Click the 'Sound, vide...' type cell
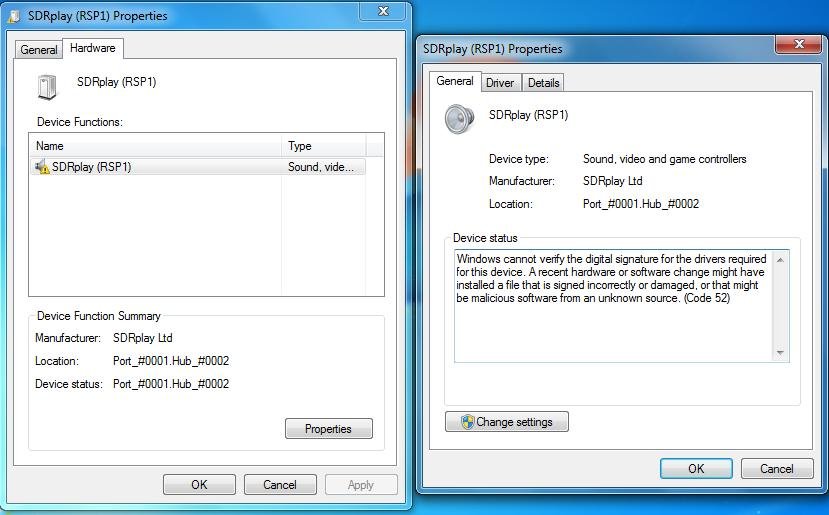This screenshot has height=515, width=829. (321, 167)
